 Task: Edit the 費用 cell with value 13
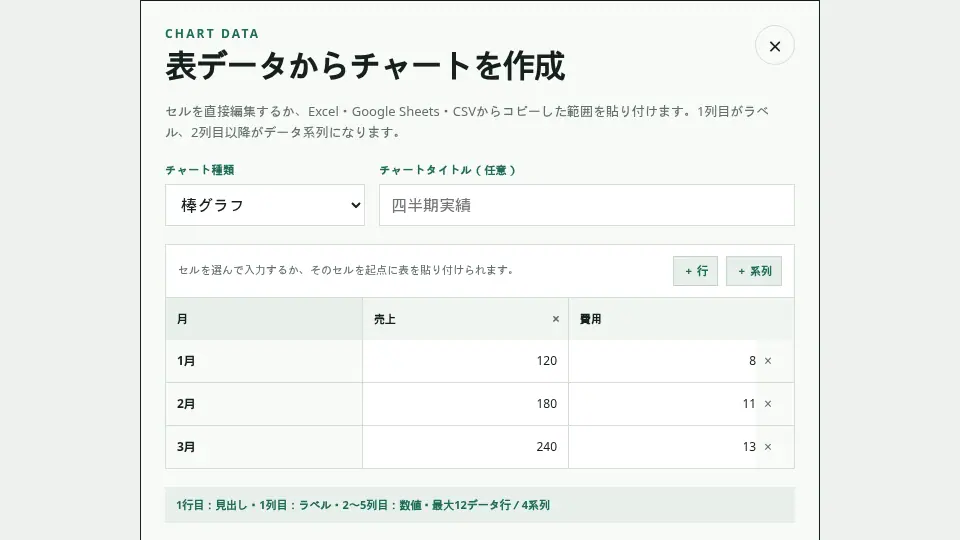pyautogui.click(x=664, y=447)
